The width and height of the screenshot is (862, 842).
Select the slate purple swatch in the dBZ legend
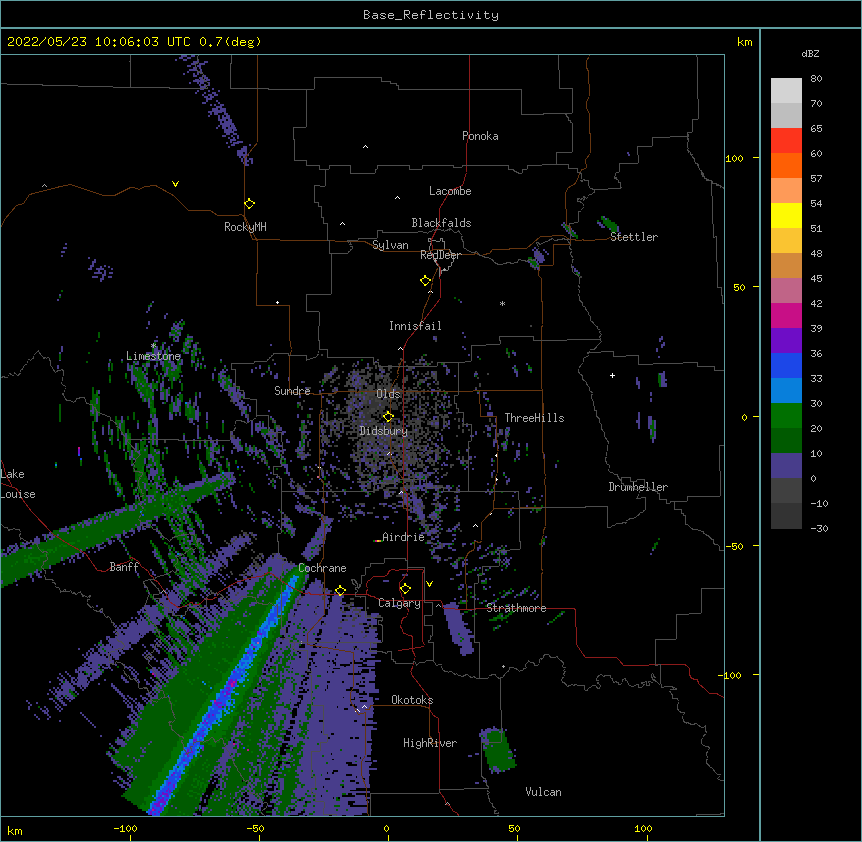pyautogui.click(x=786, y=466)
